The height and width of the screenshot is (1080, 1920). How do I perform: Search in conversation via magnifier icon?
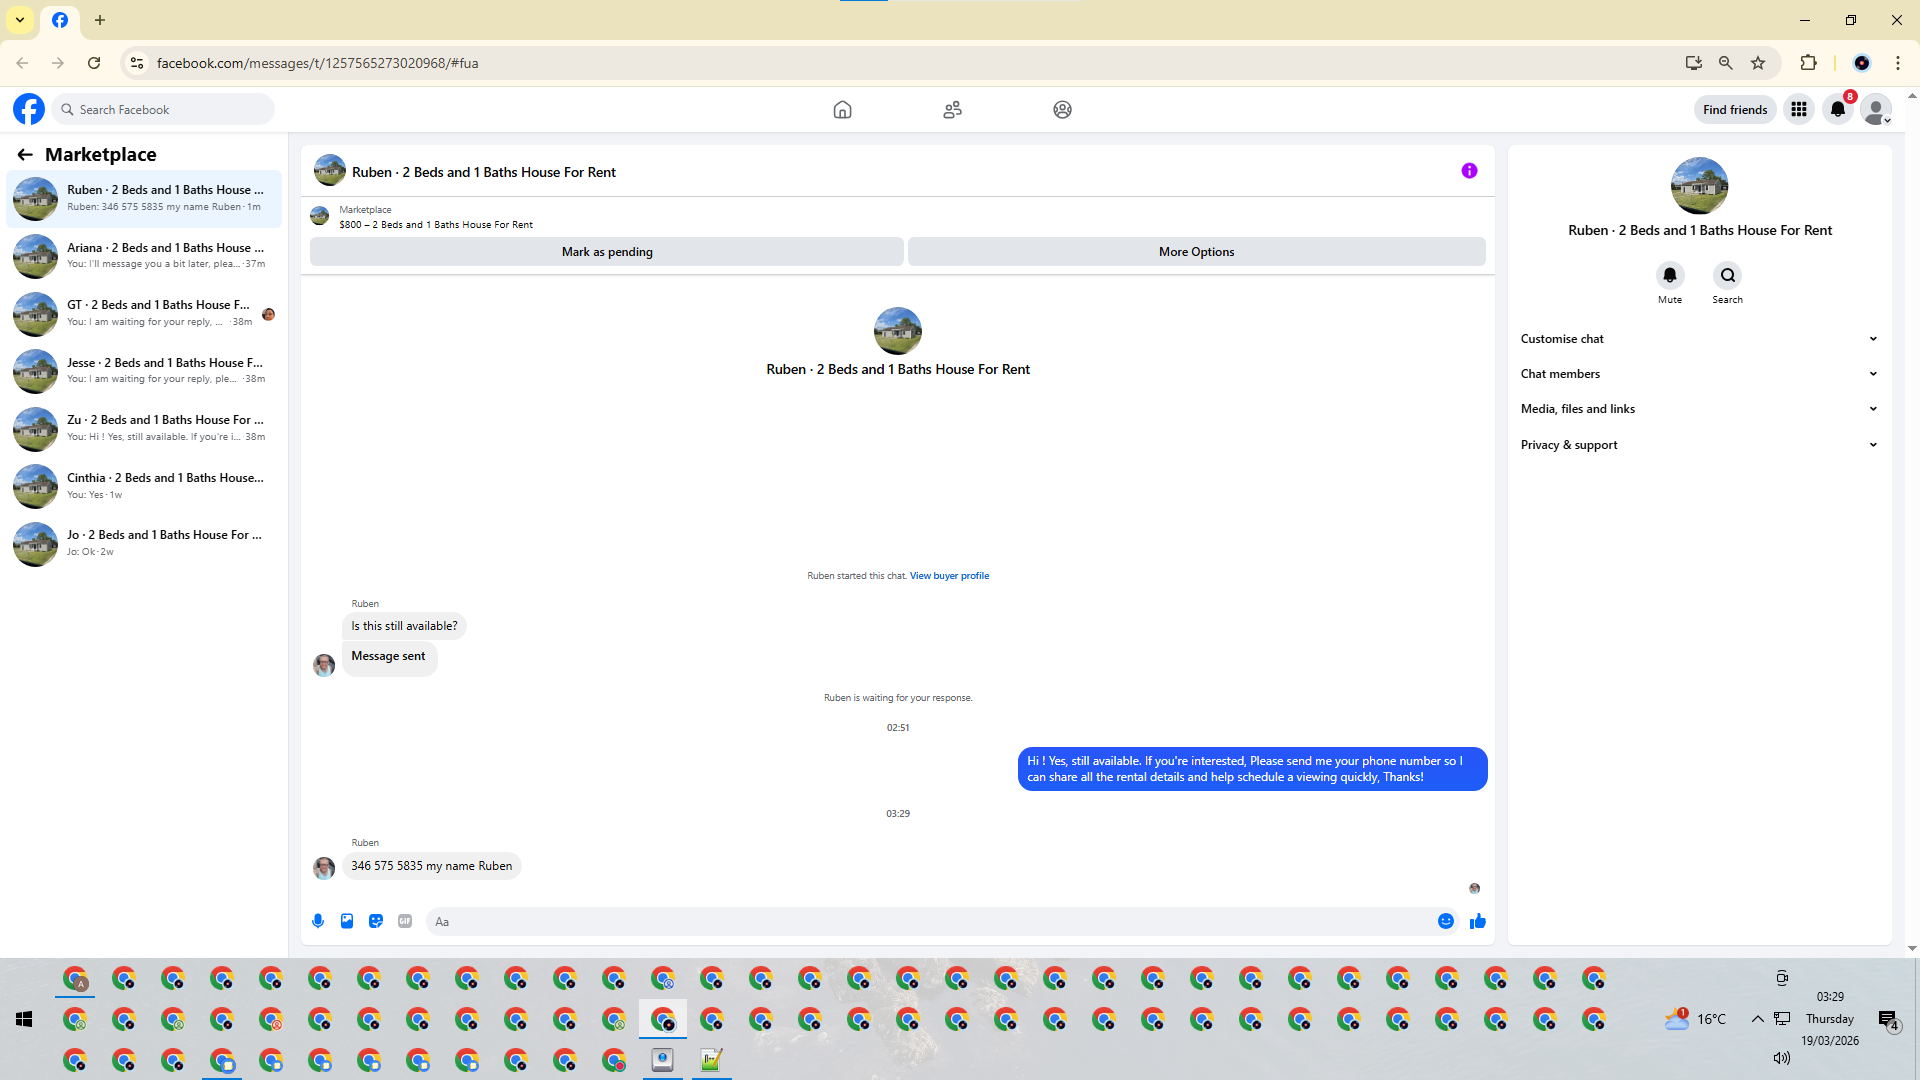(1727, 276)
